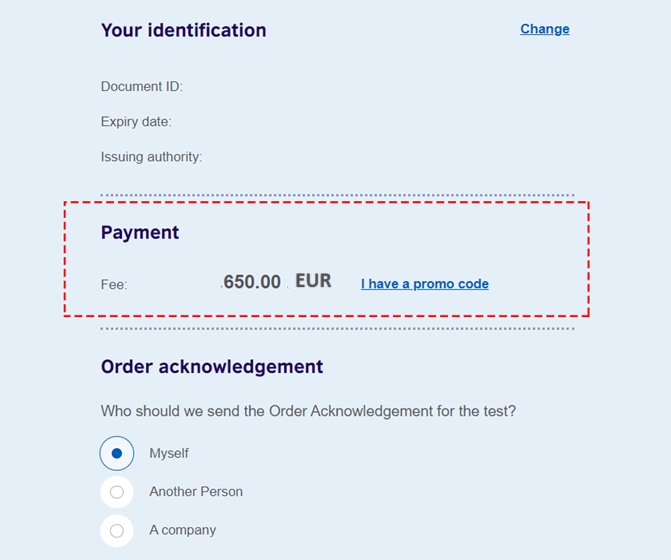Click the Change link for identification
The image size is (671, 560).
tap(545, 29)
